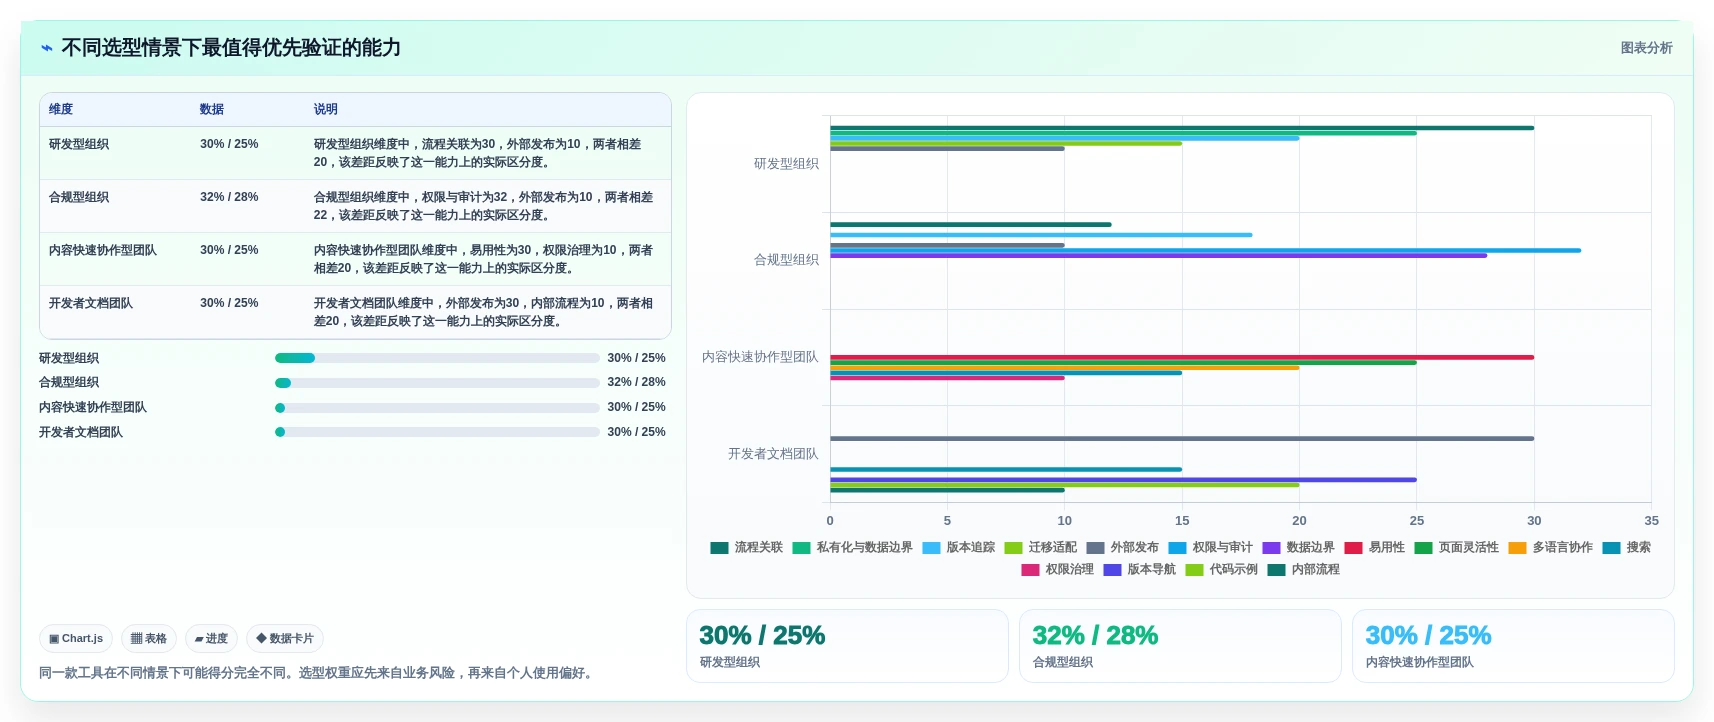Toggle the 流程关联 legend swatch
The image size is (1714, 722).
(x=720, y=548)
